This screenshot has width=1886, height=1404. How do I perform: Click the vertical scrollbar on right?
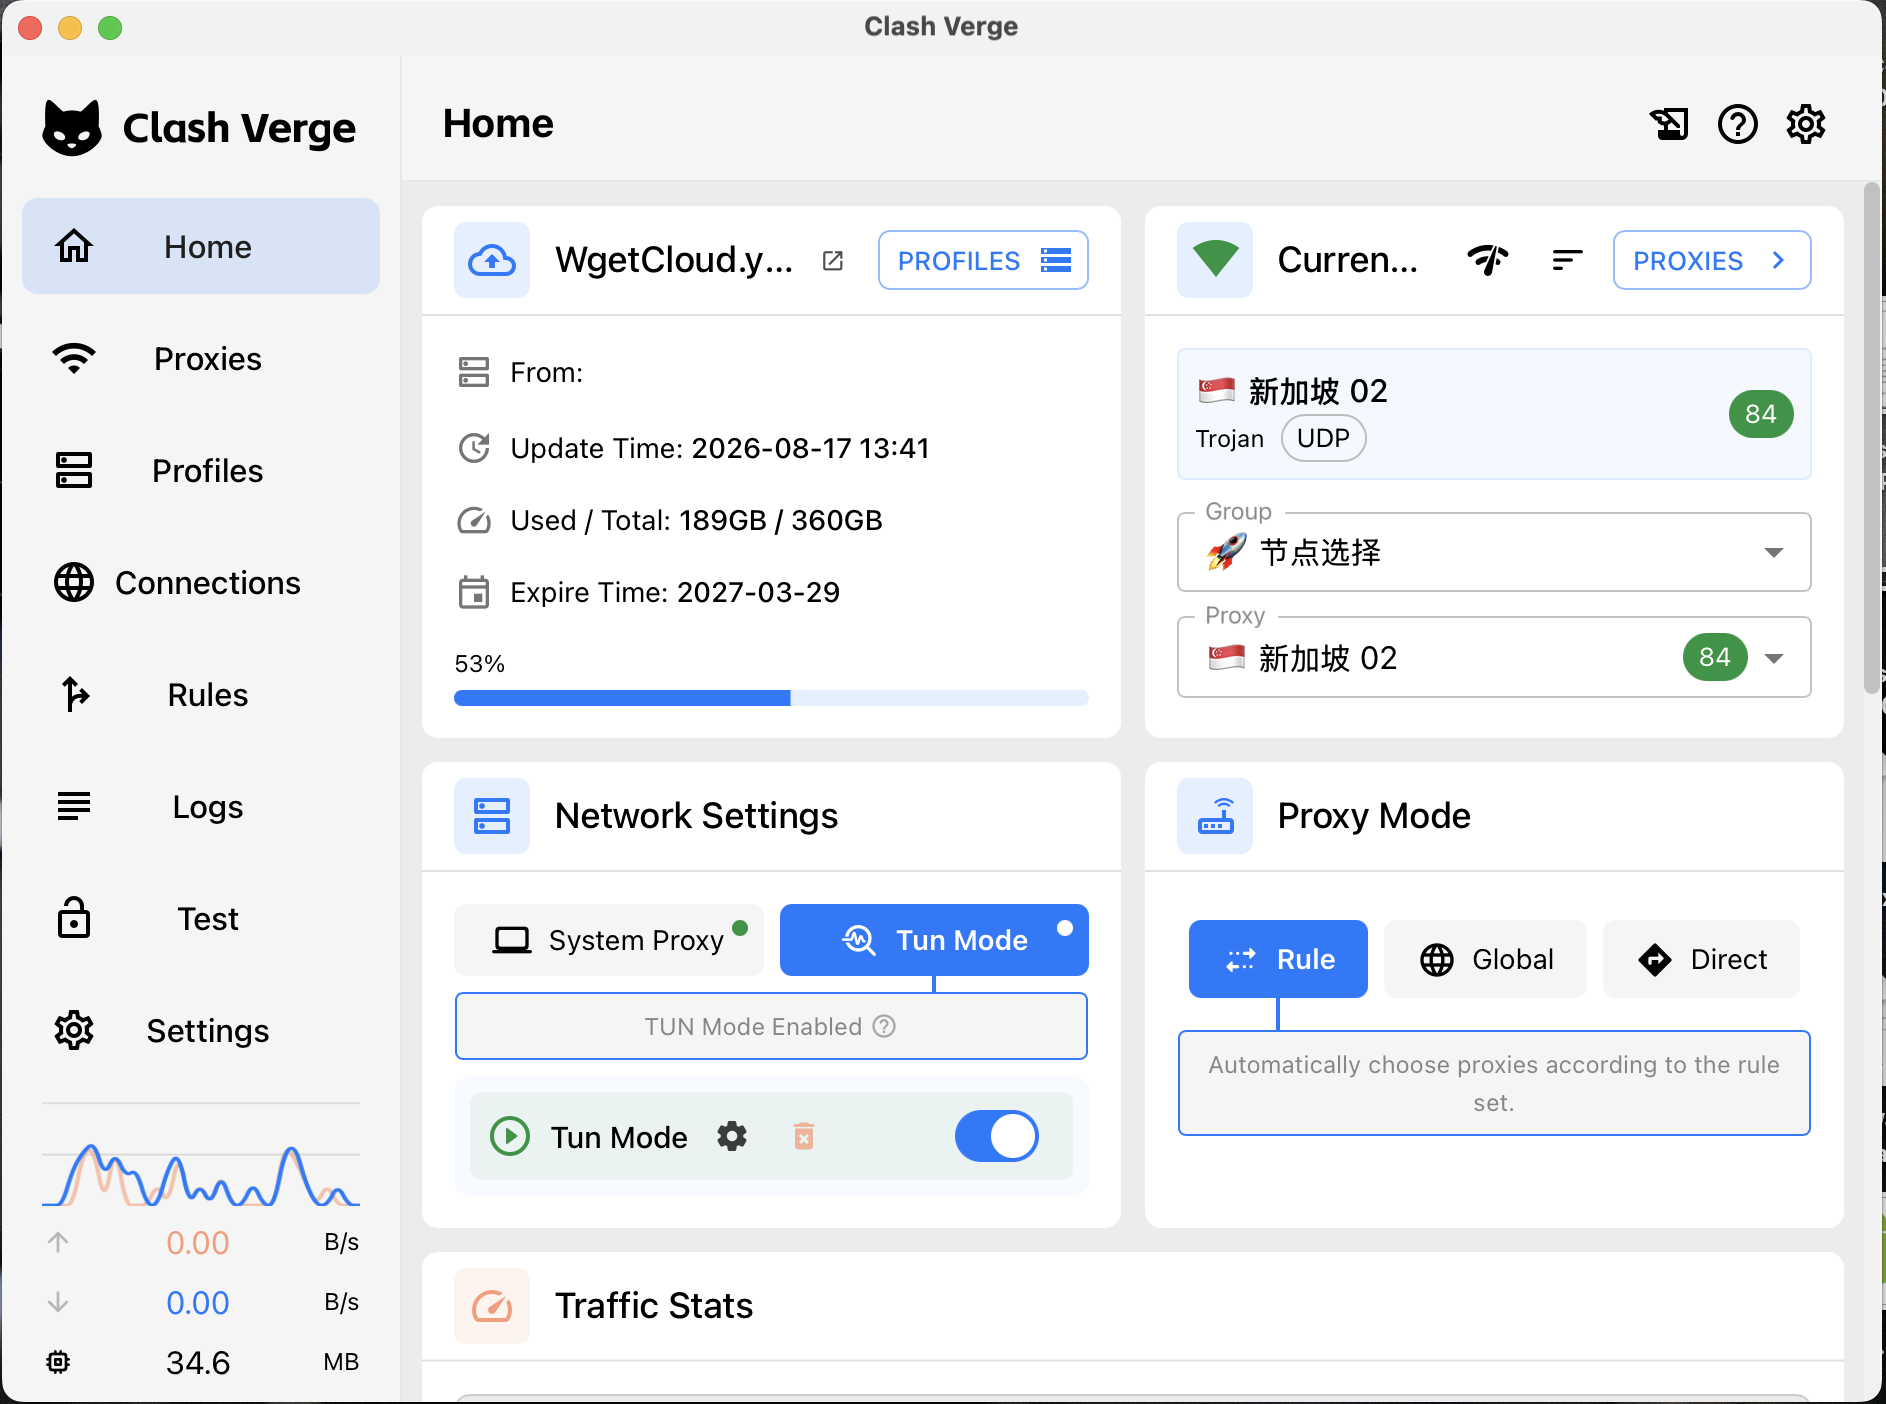point(1872,437)
